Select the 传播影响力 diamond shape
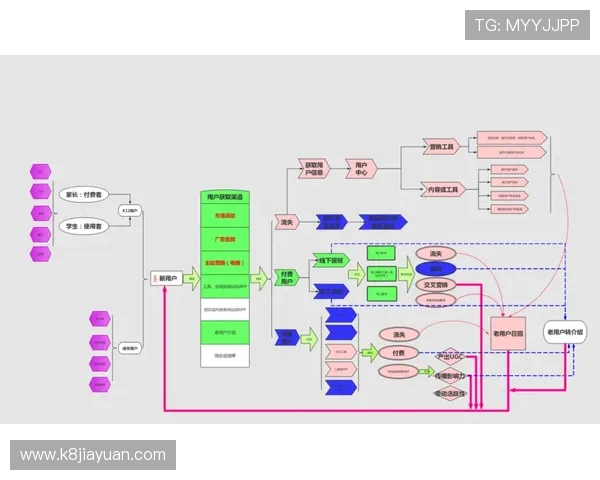 coord(451,375)
